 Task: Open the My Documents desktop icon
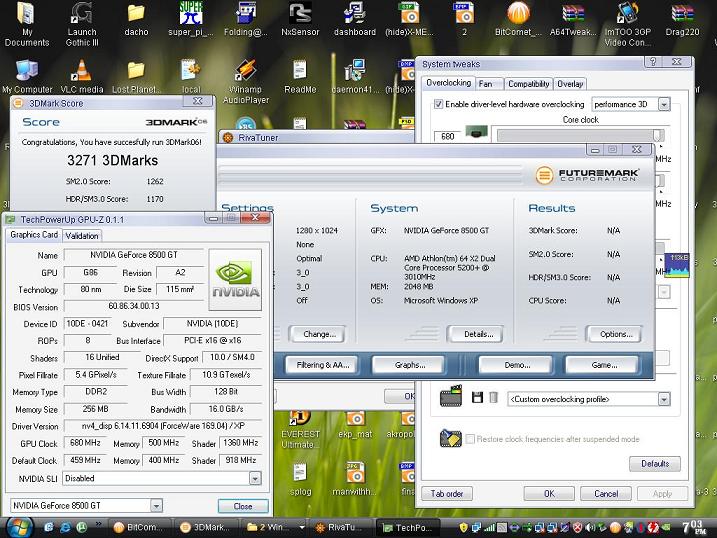click(x=26, y=24)
